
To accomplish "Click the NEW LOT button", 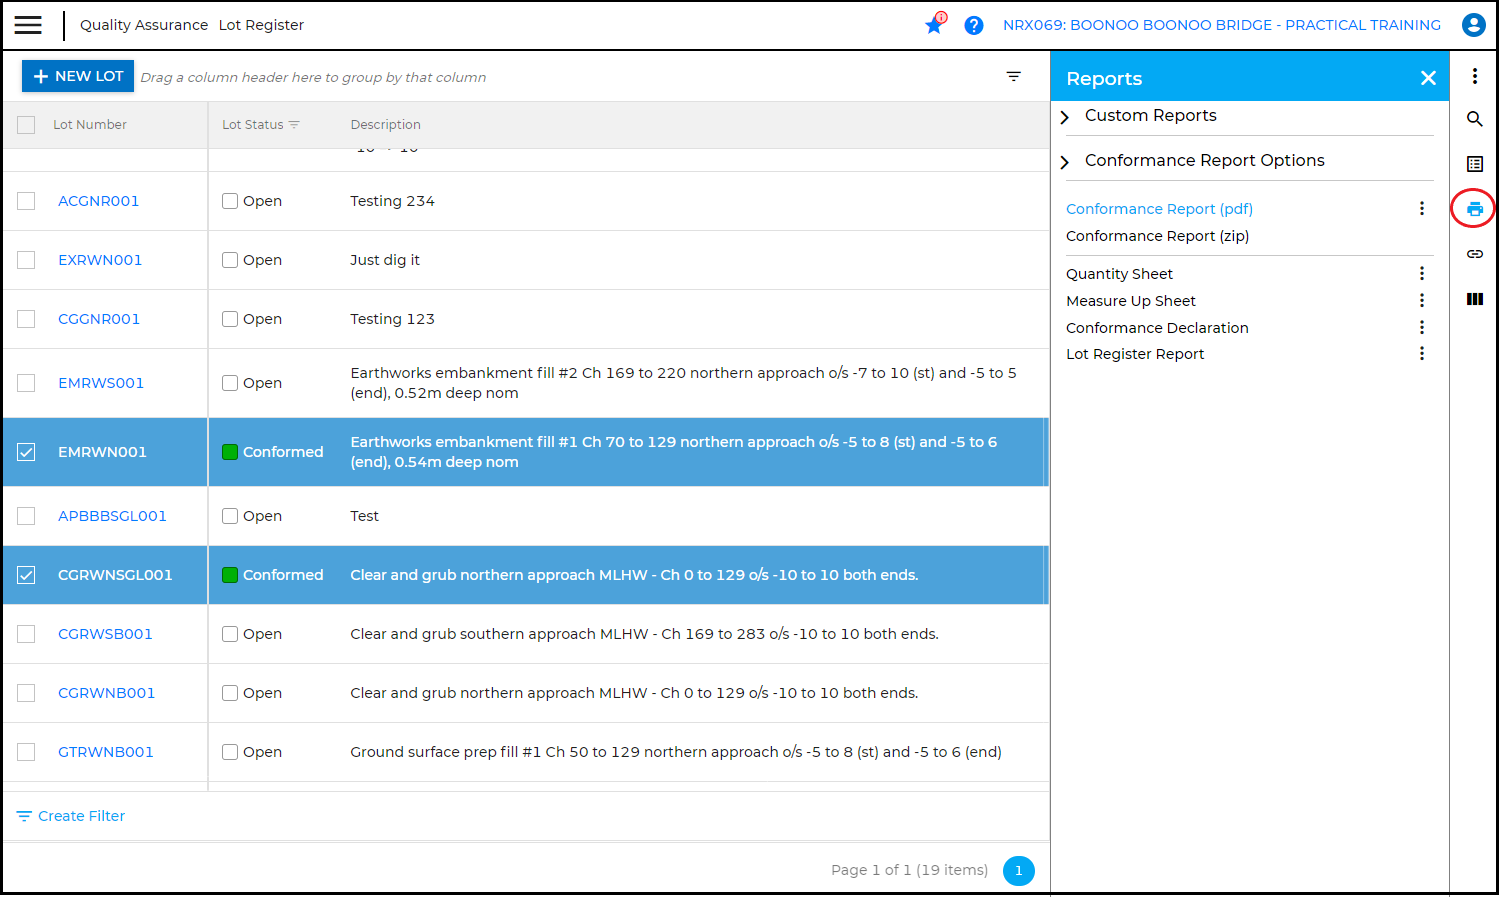I will (78, 76).
